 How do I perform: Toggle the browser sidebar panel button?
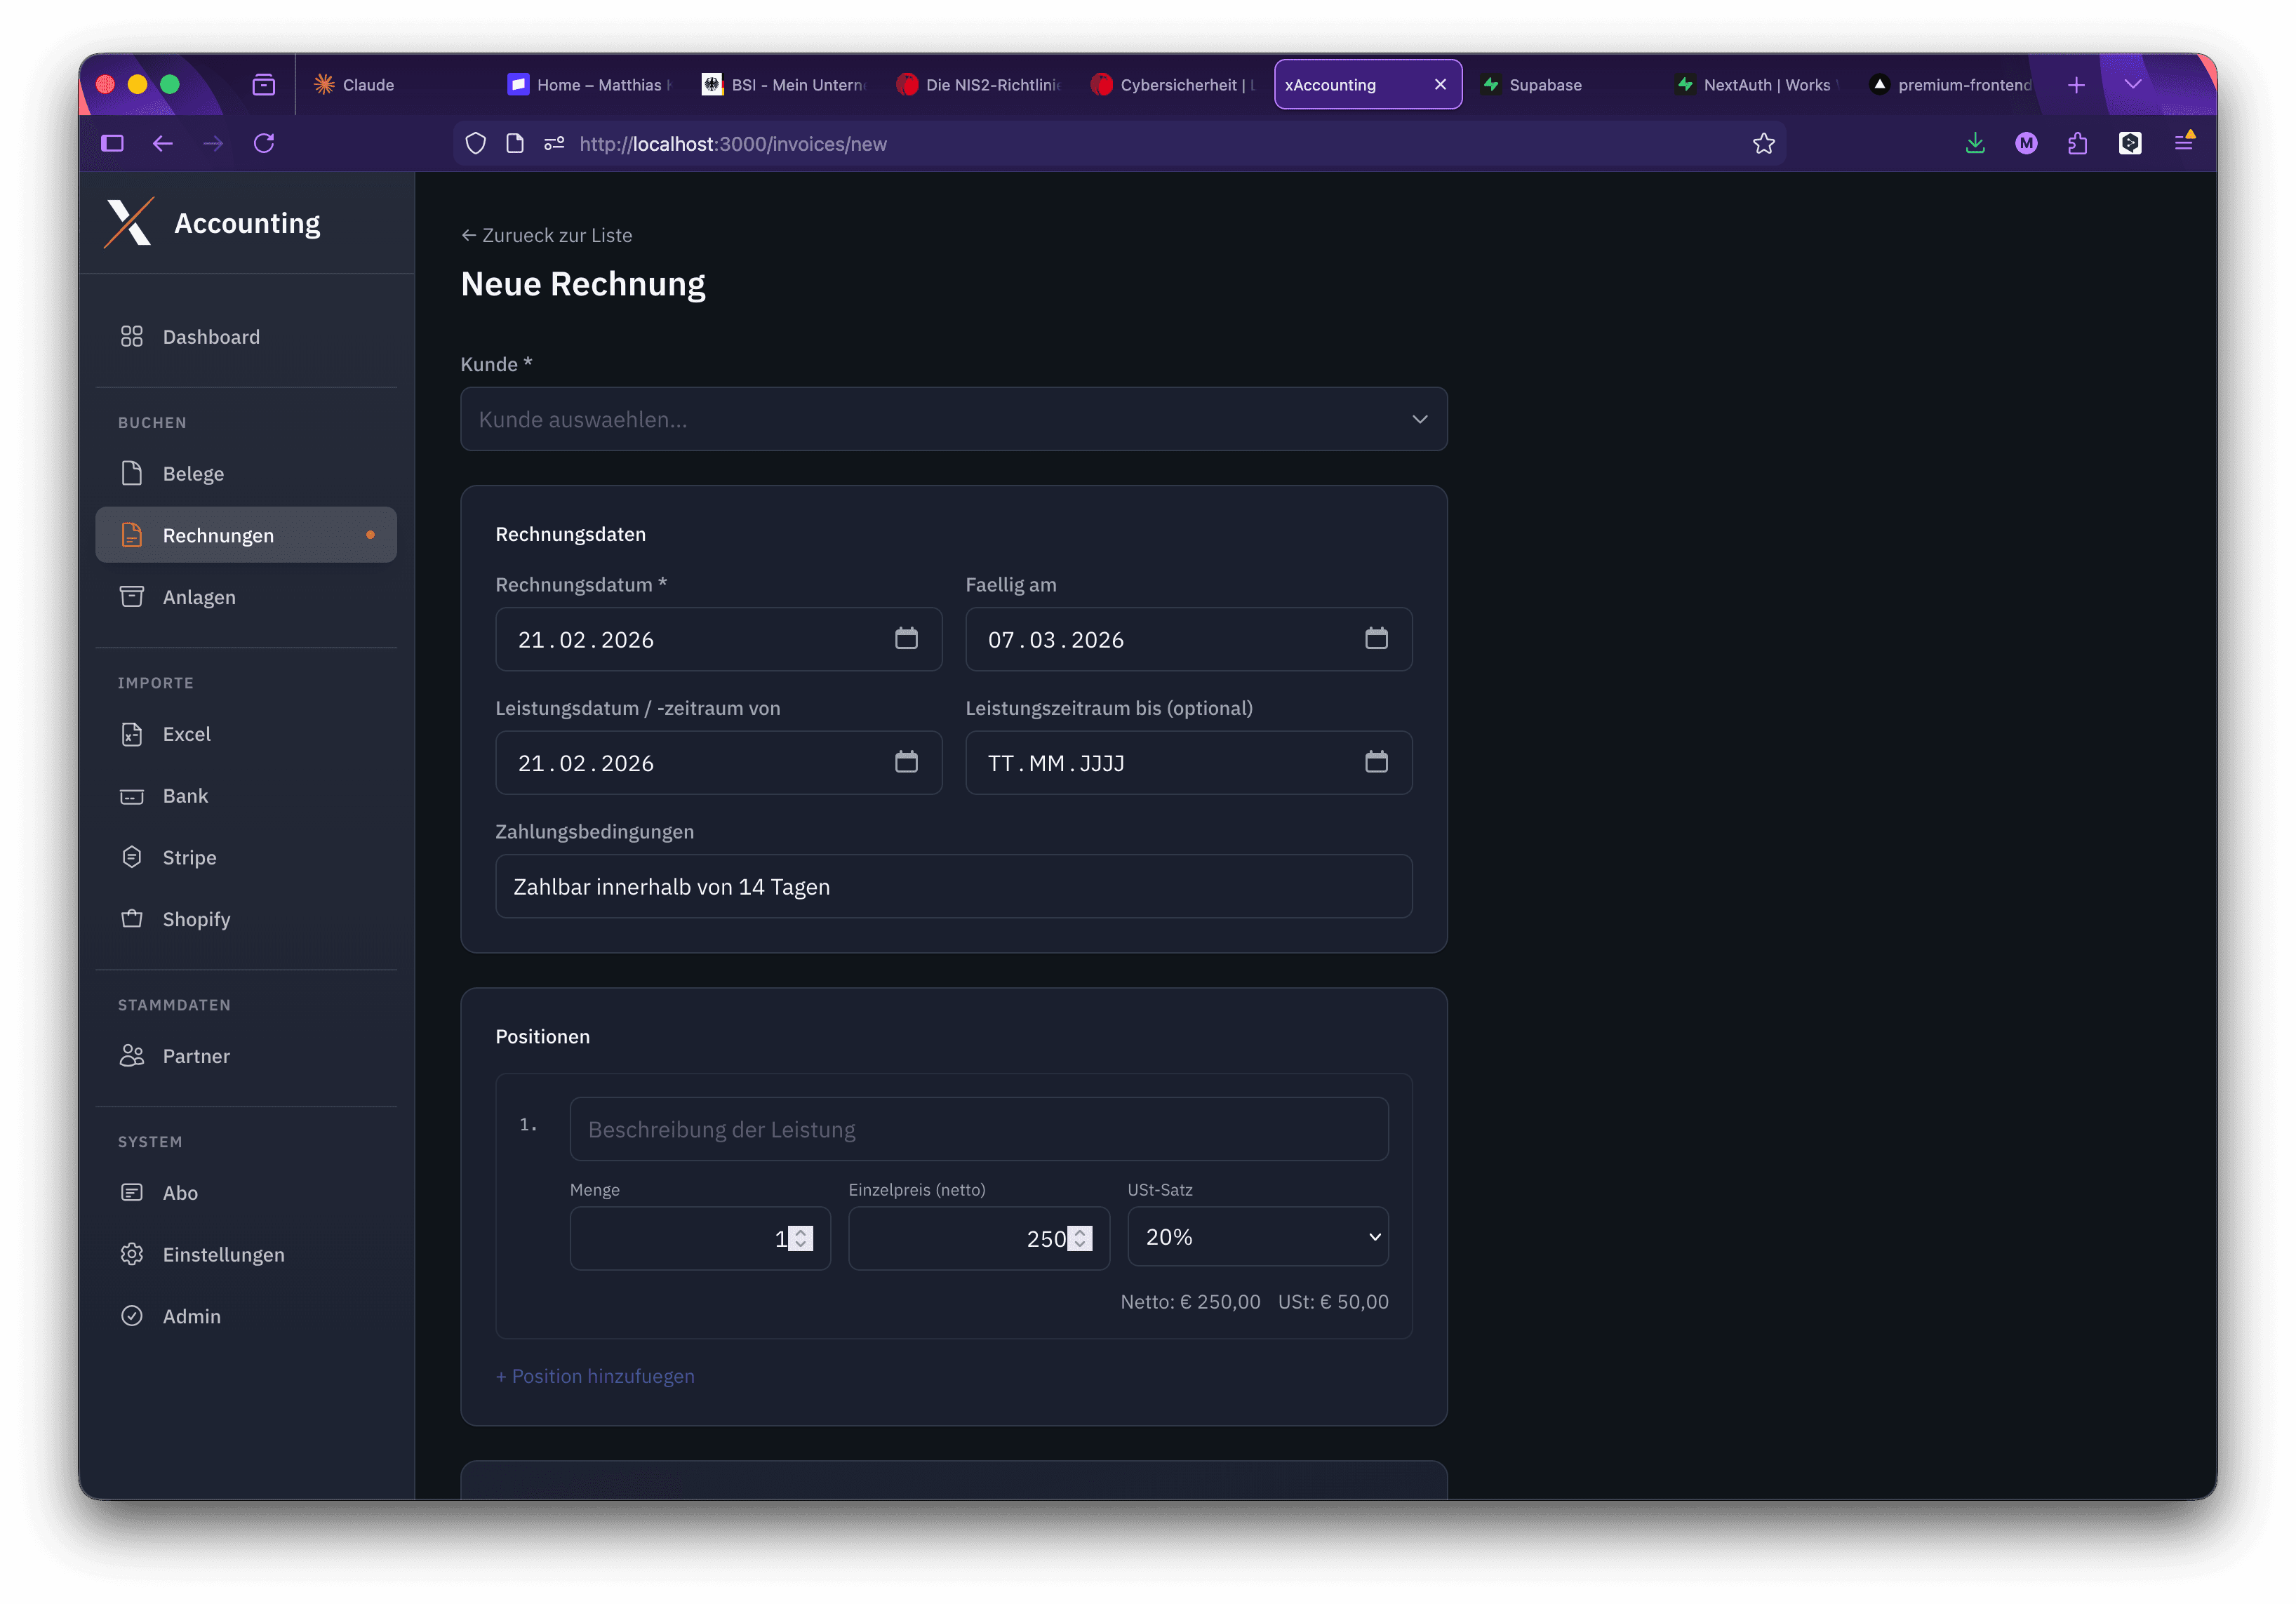coord(112,144)
